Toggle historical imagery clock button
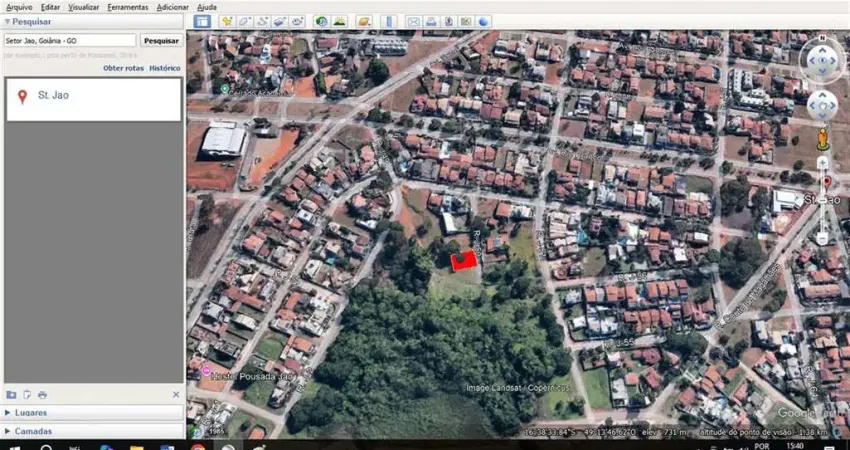The width and height of the screenshot is (850, 450). pos(321,21)
